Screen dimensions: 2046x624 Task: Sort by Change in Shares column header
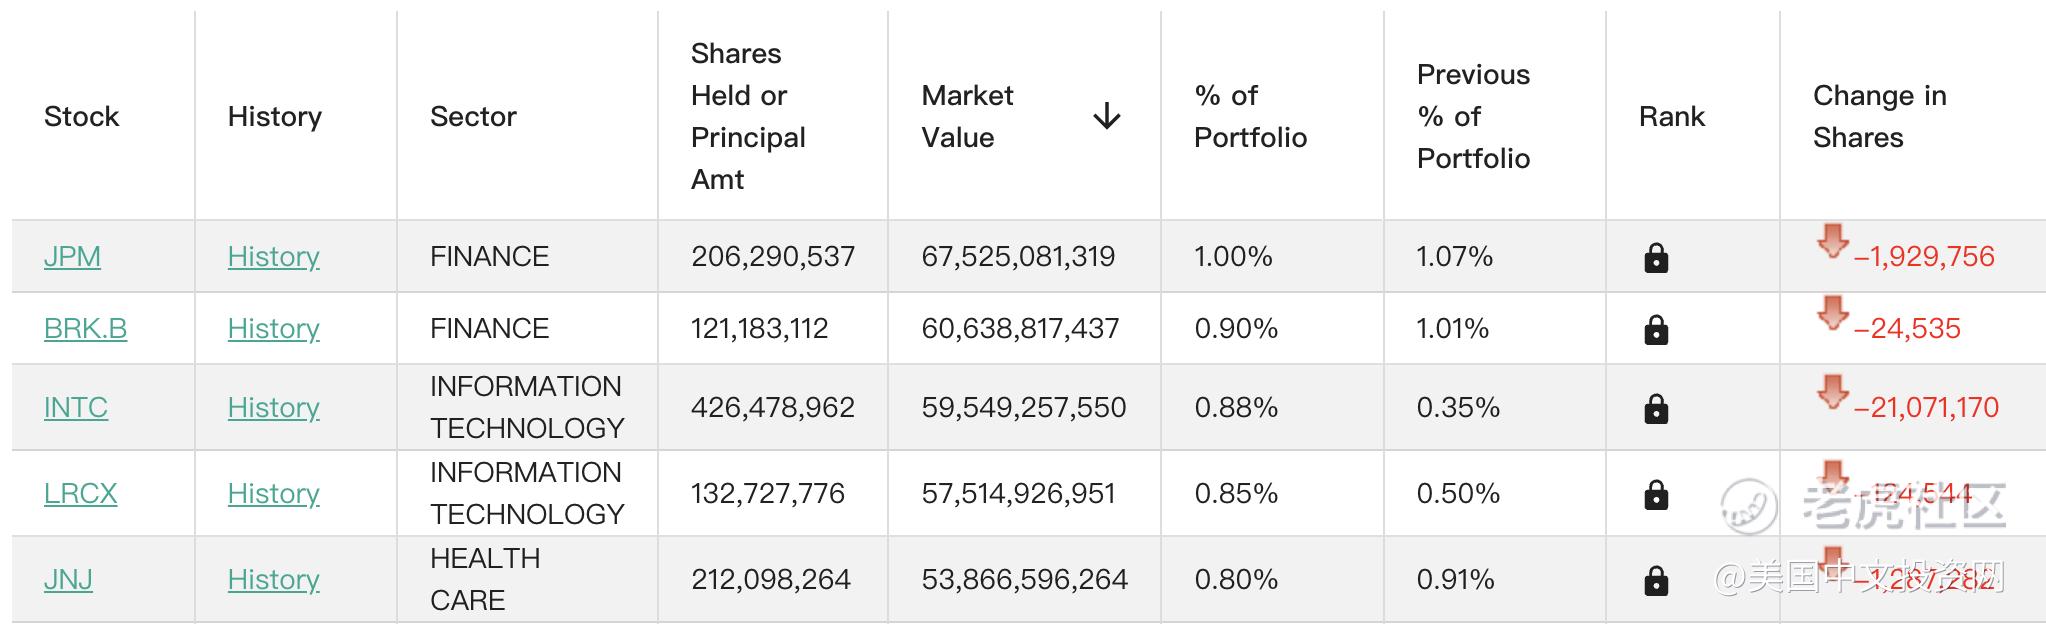tap(1879, 116)
